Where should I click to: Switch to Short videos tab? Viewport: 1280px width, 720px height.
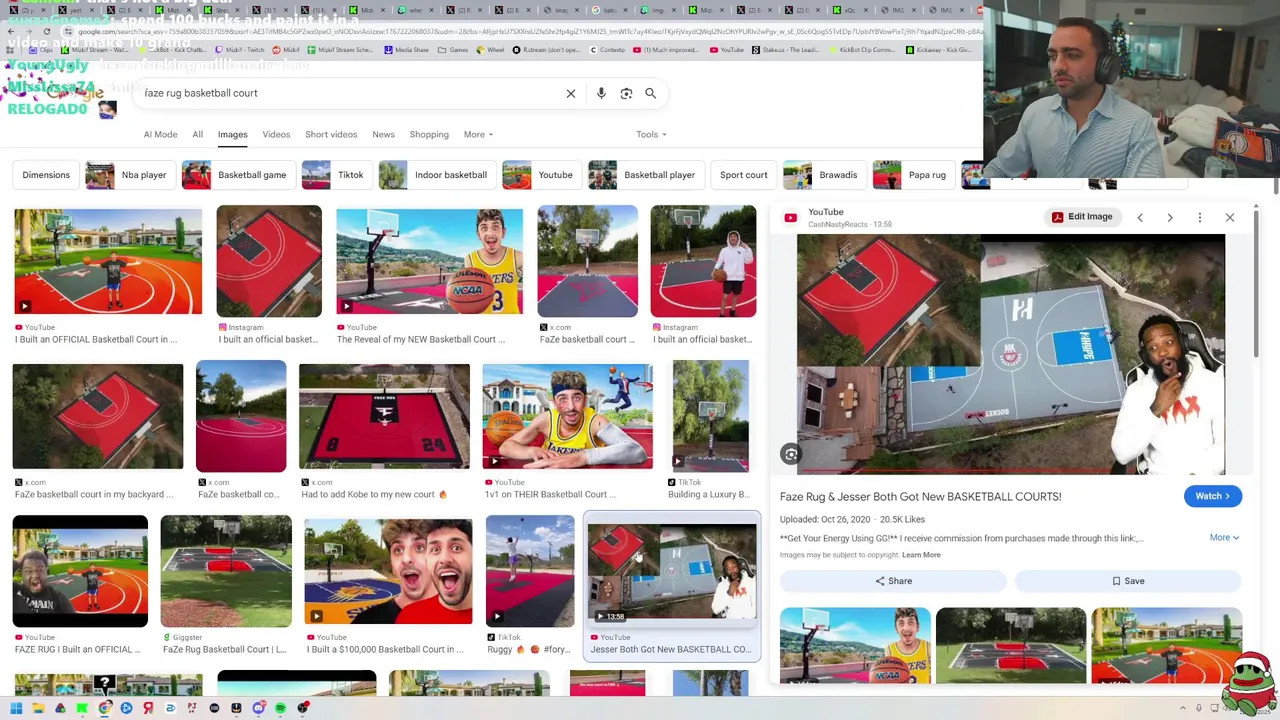point(331,134)
